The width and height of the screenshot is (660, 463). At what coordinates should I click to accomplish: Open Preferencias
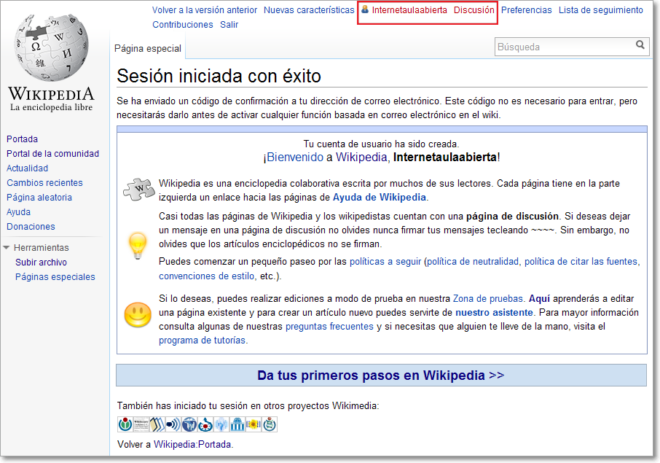pos(526,10)
